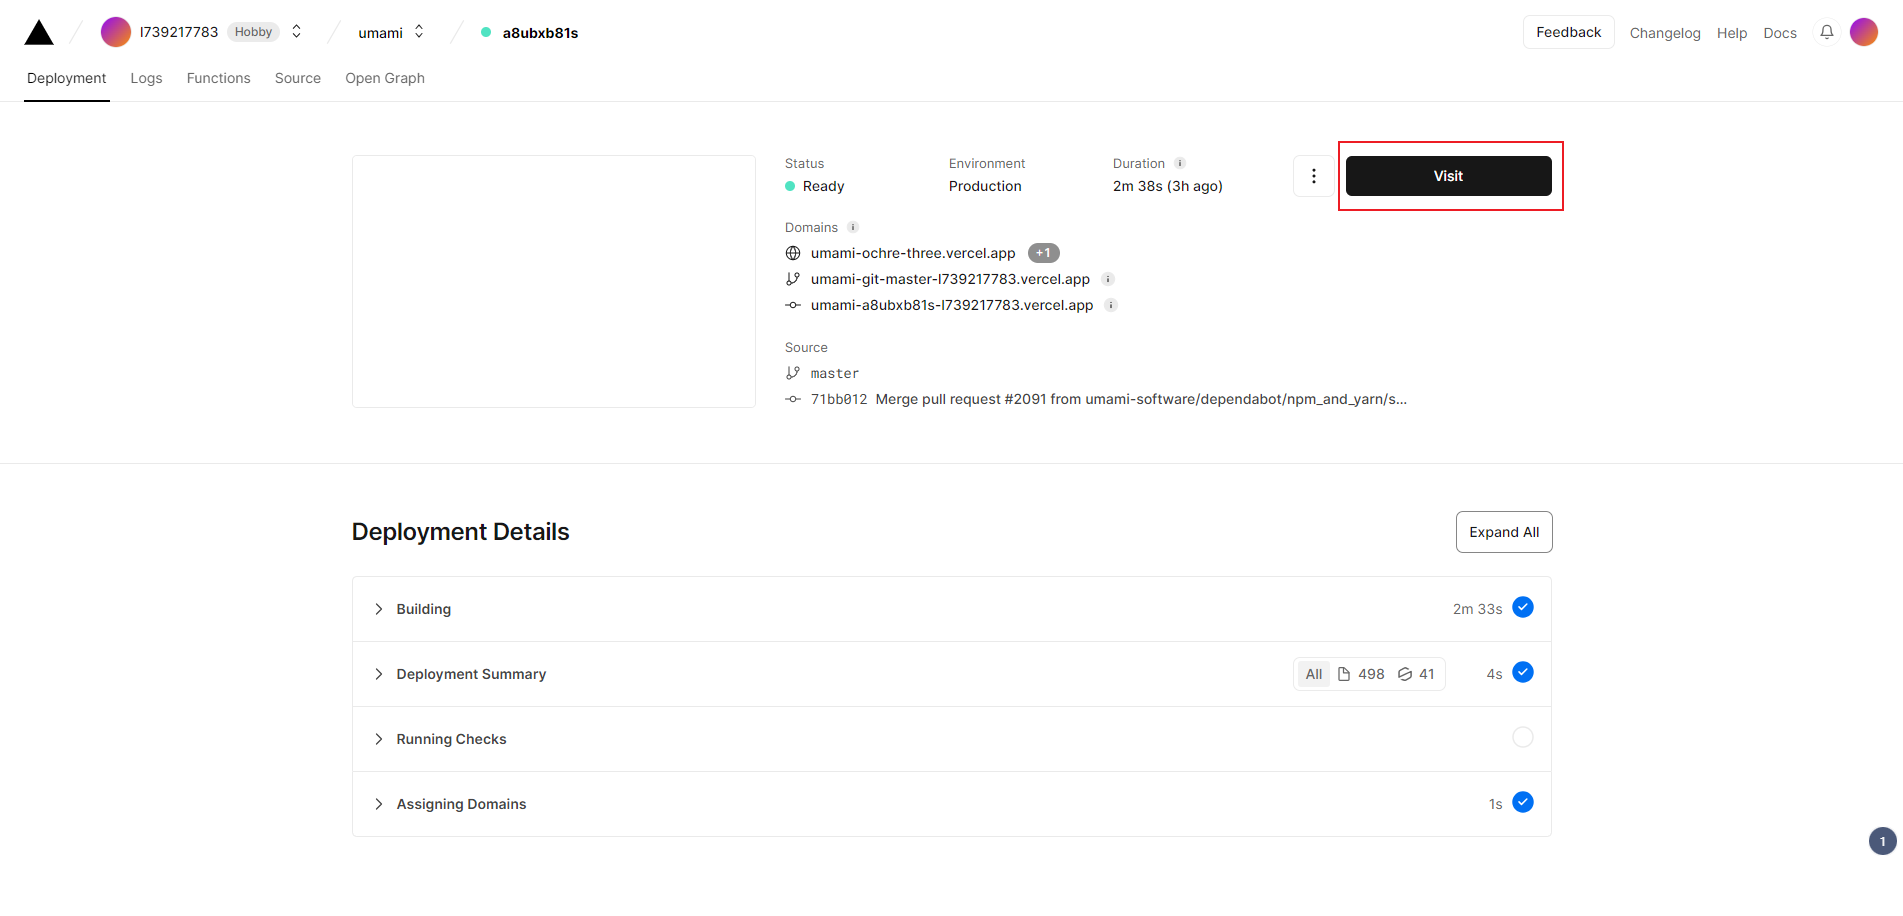Open umami-git-master domain link
Image resolution: width=1903 pixels, height=916 pixels.
tap(950, 279)
